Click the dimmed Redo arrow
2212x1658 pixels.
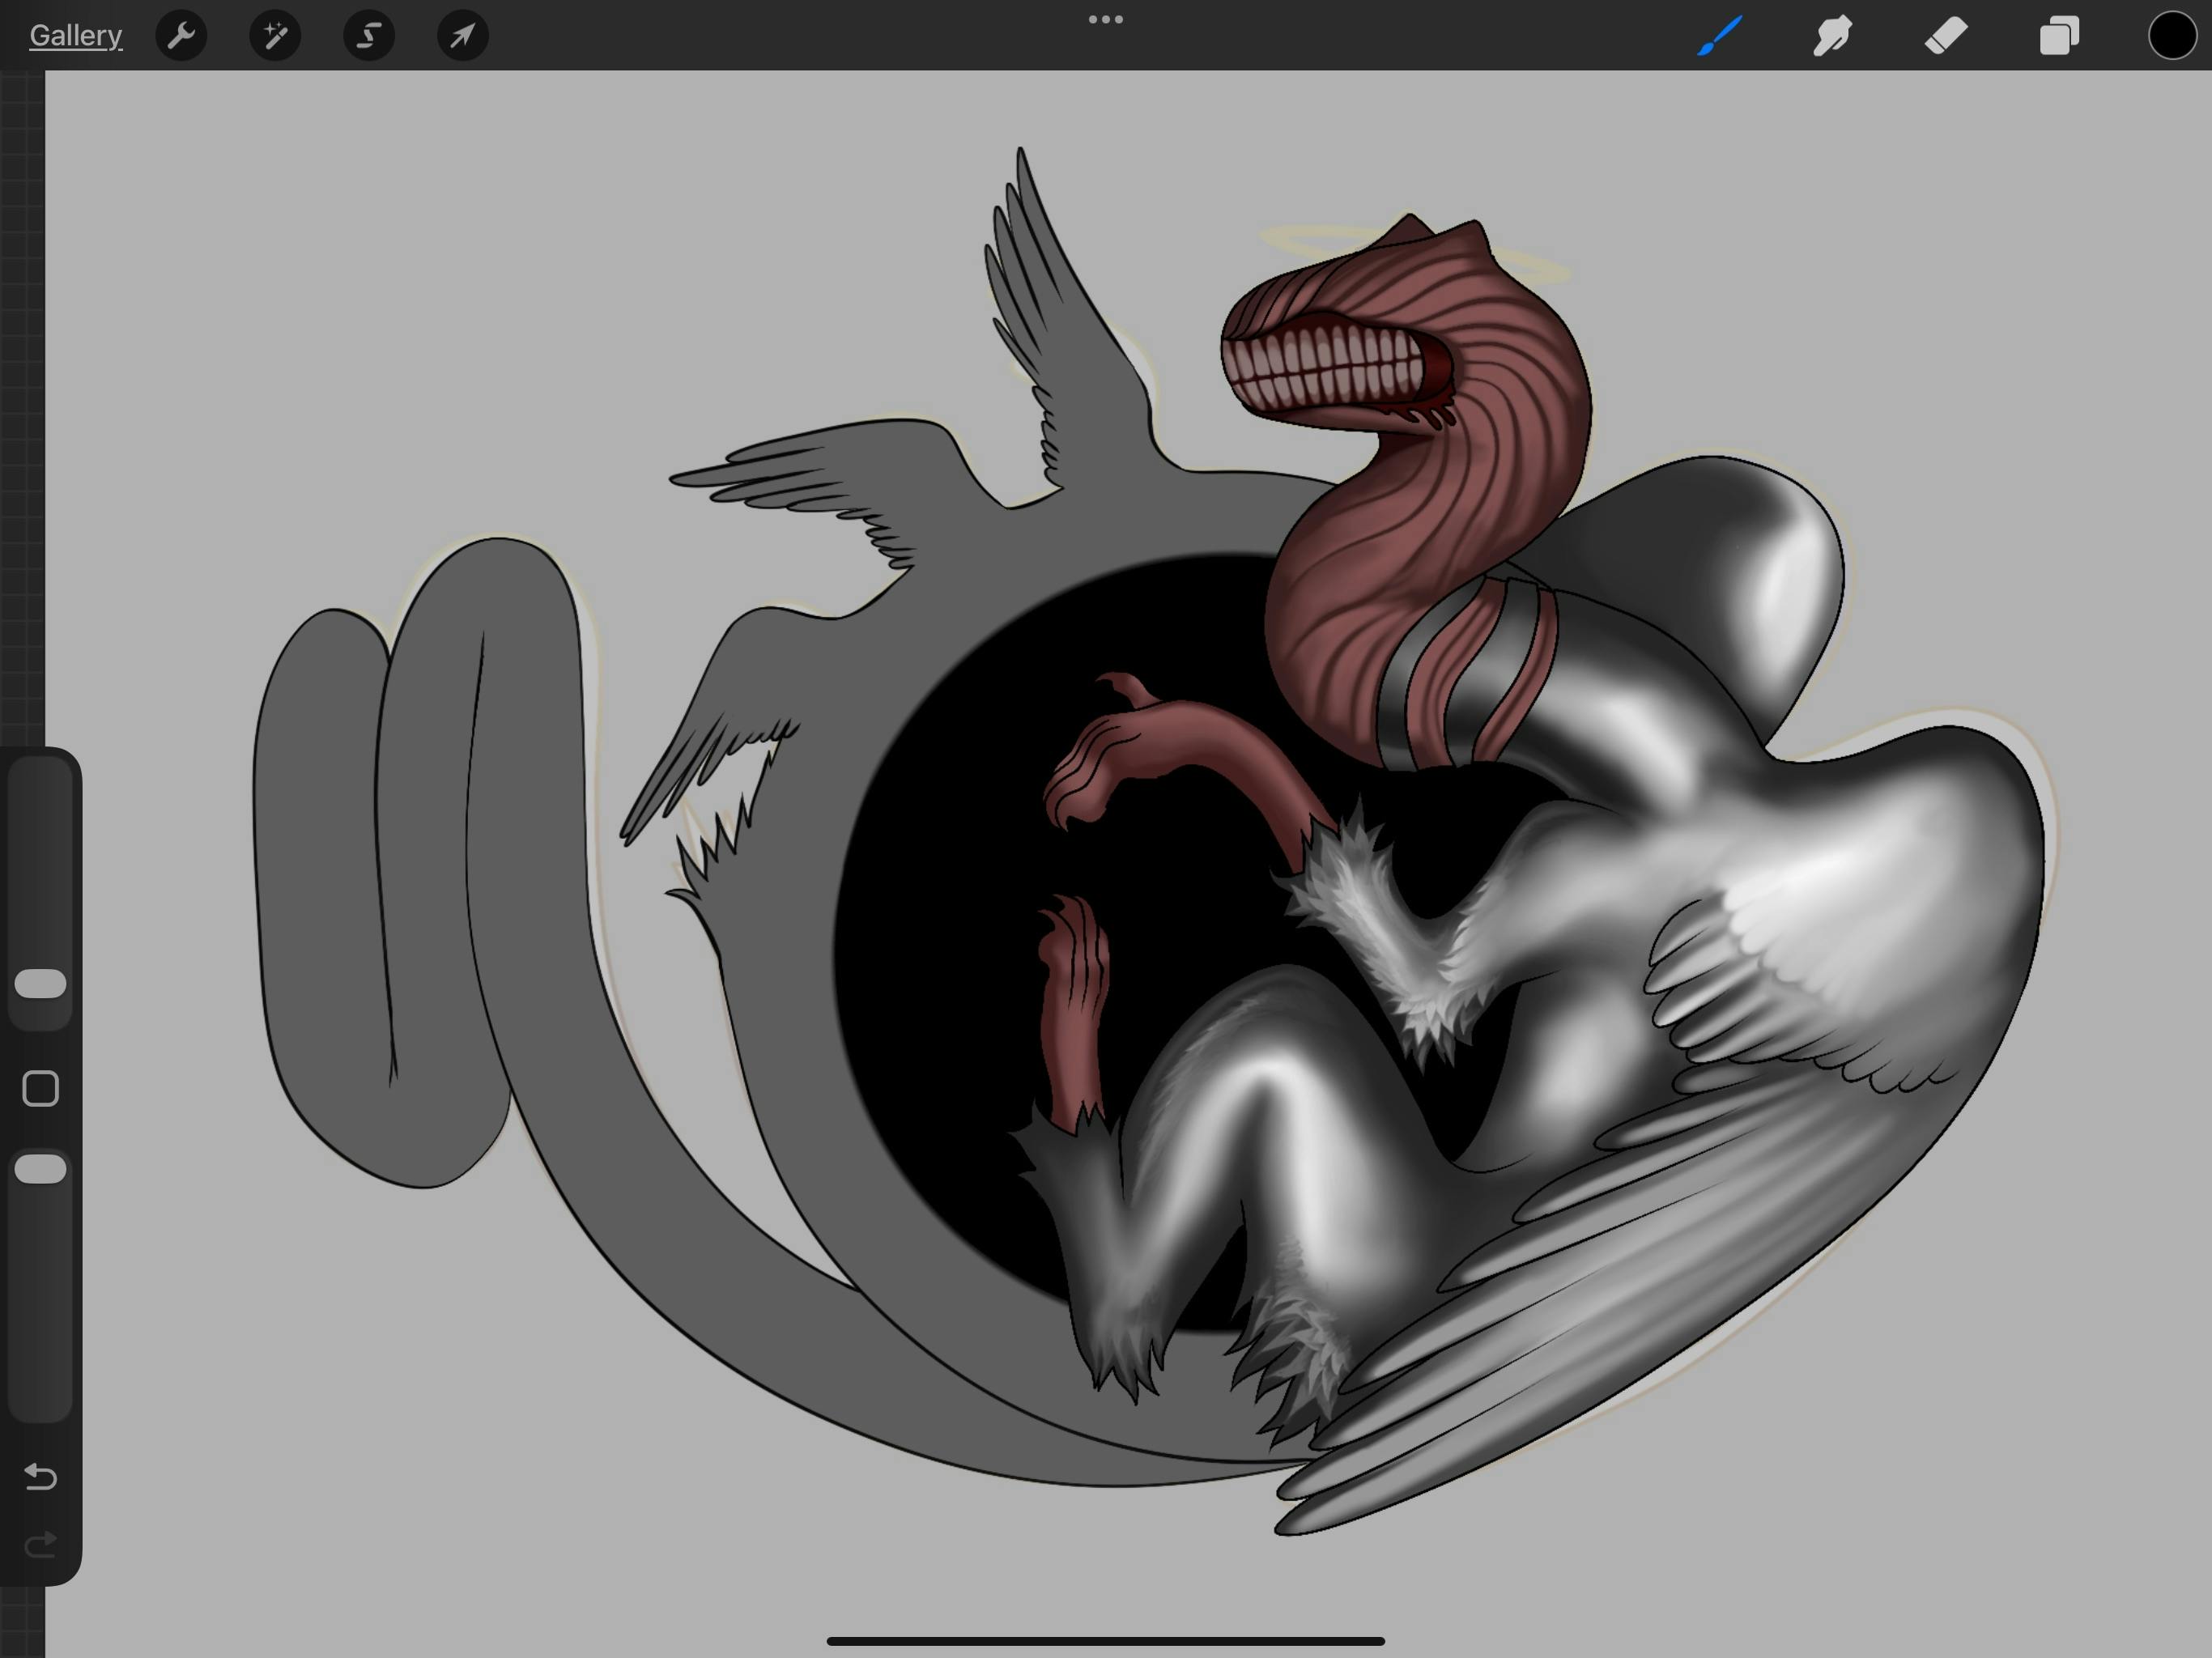[x=41, y=1545]
